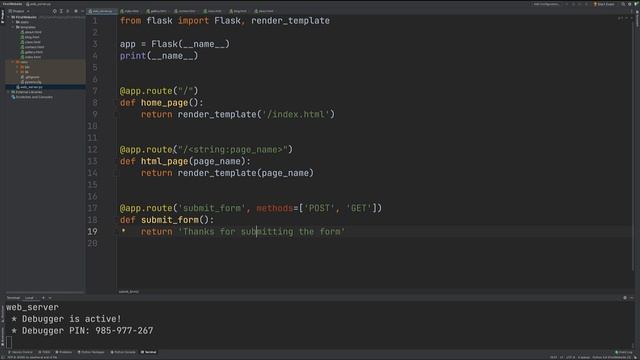Screen dimensions: 640x360
Task: Click the Terminal tool window button
Action: pos(149,352)
